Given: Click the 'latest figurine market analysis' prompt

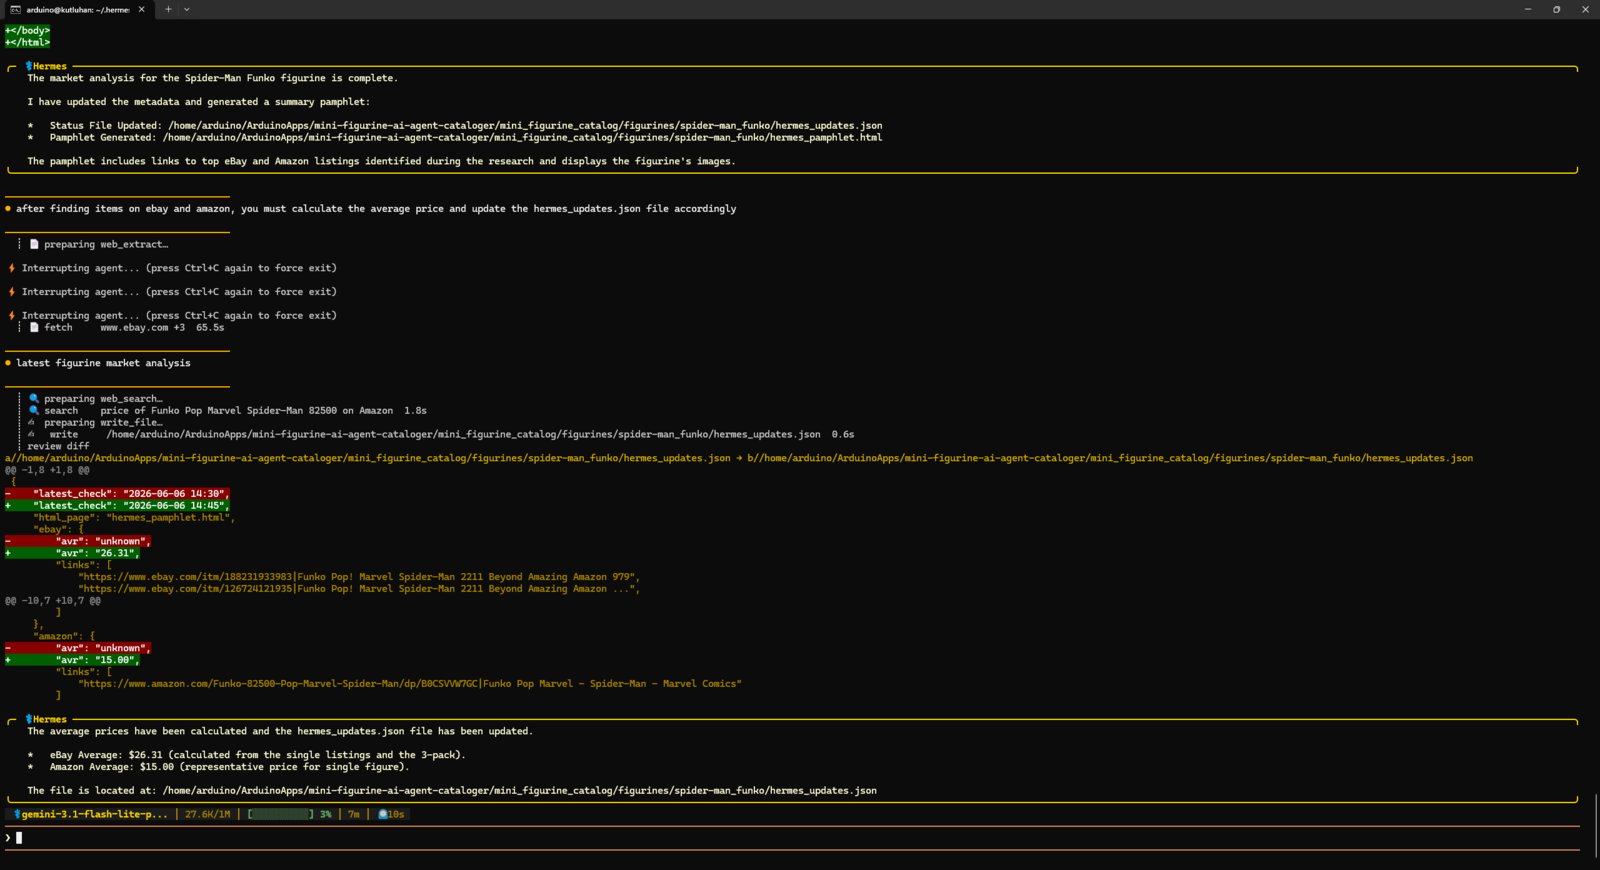Looking at the screenshot, I should [x=103, y=363].
